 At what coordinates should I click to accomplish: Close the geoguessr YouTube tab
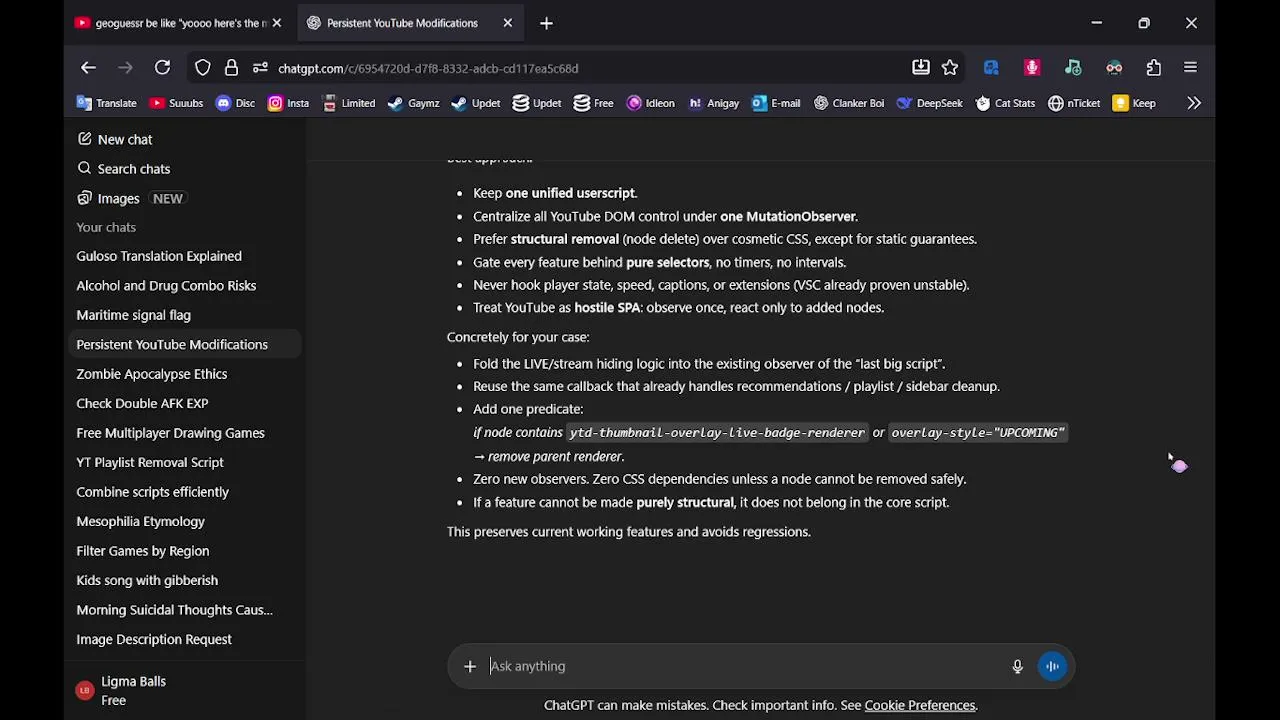click(277, 23)
